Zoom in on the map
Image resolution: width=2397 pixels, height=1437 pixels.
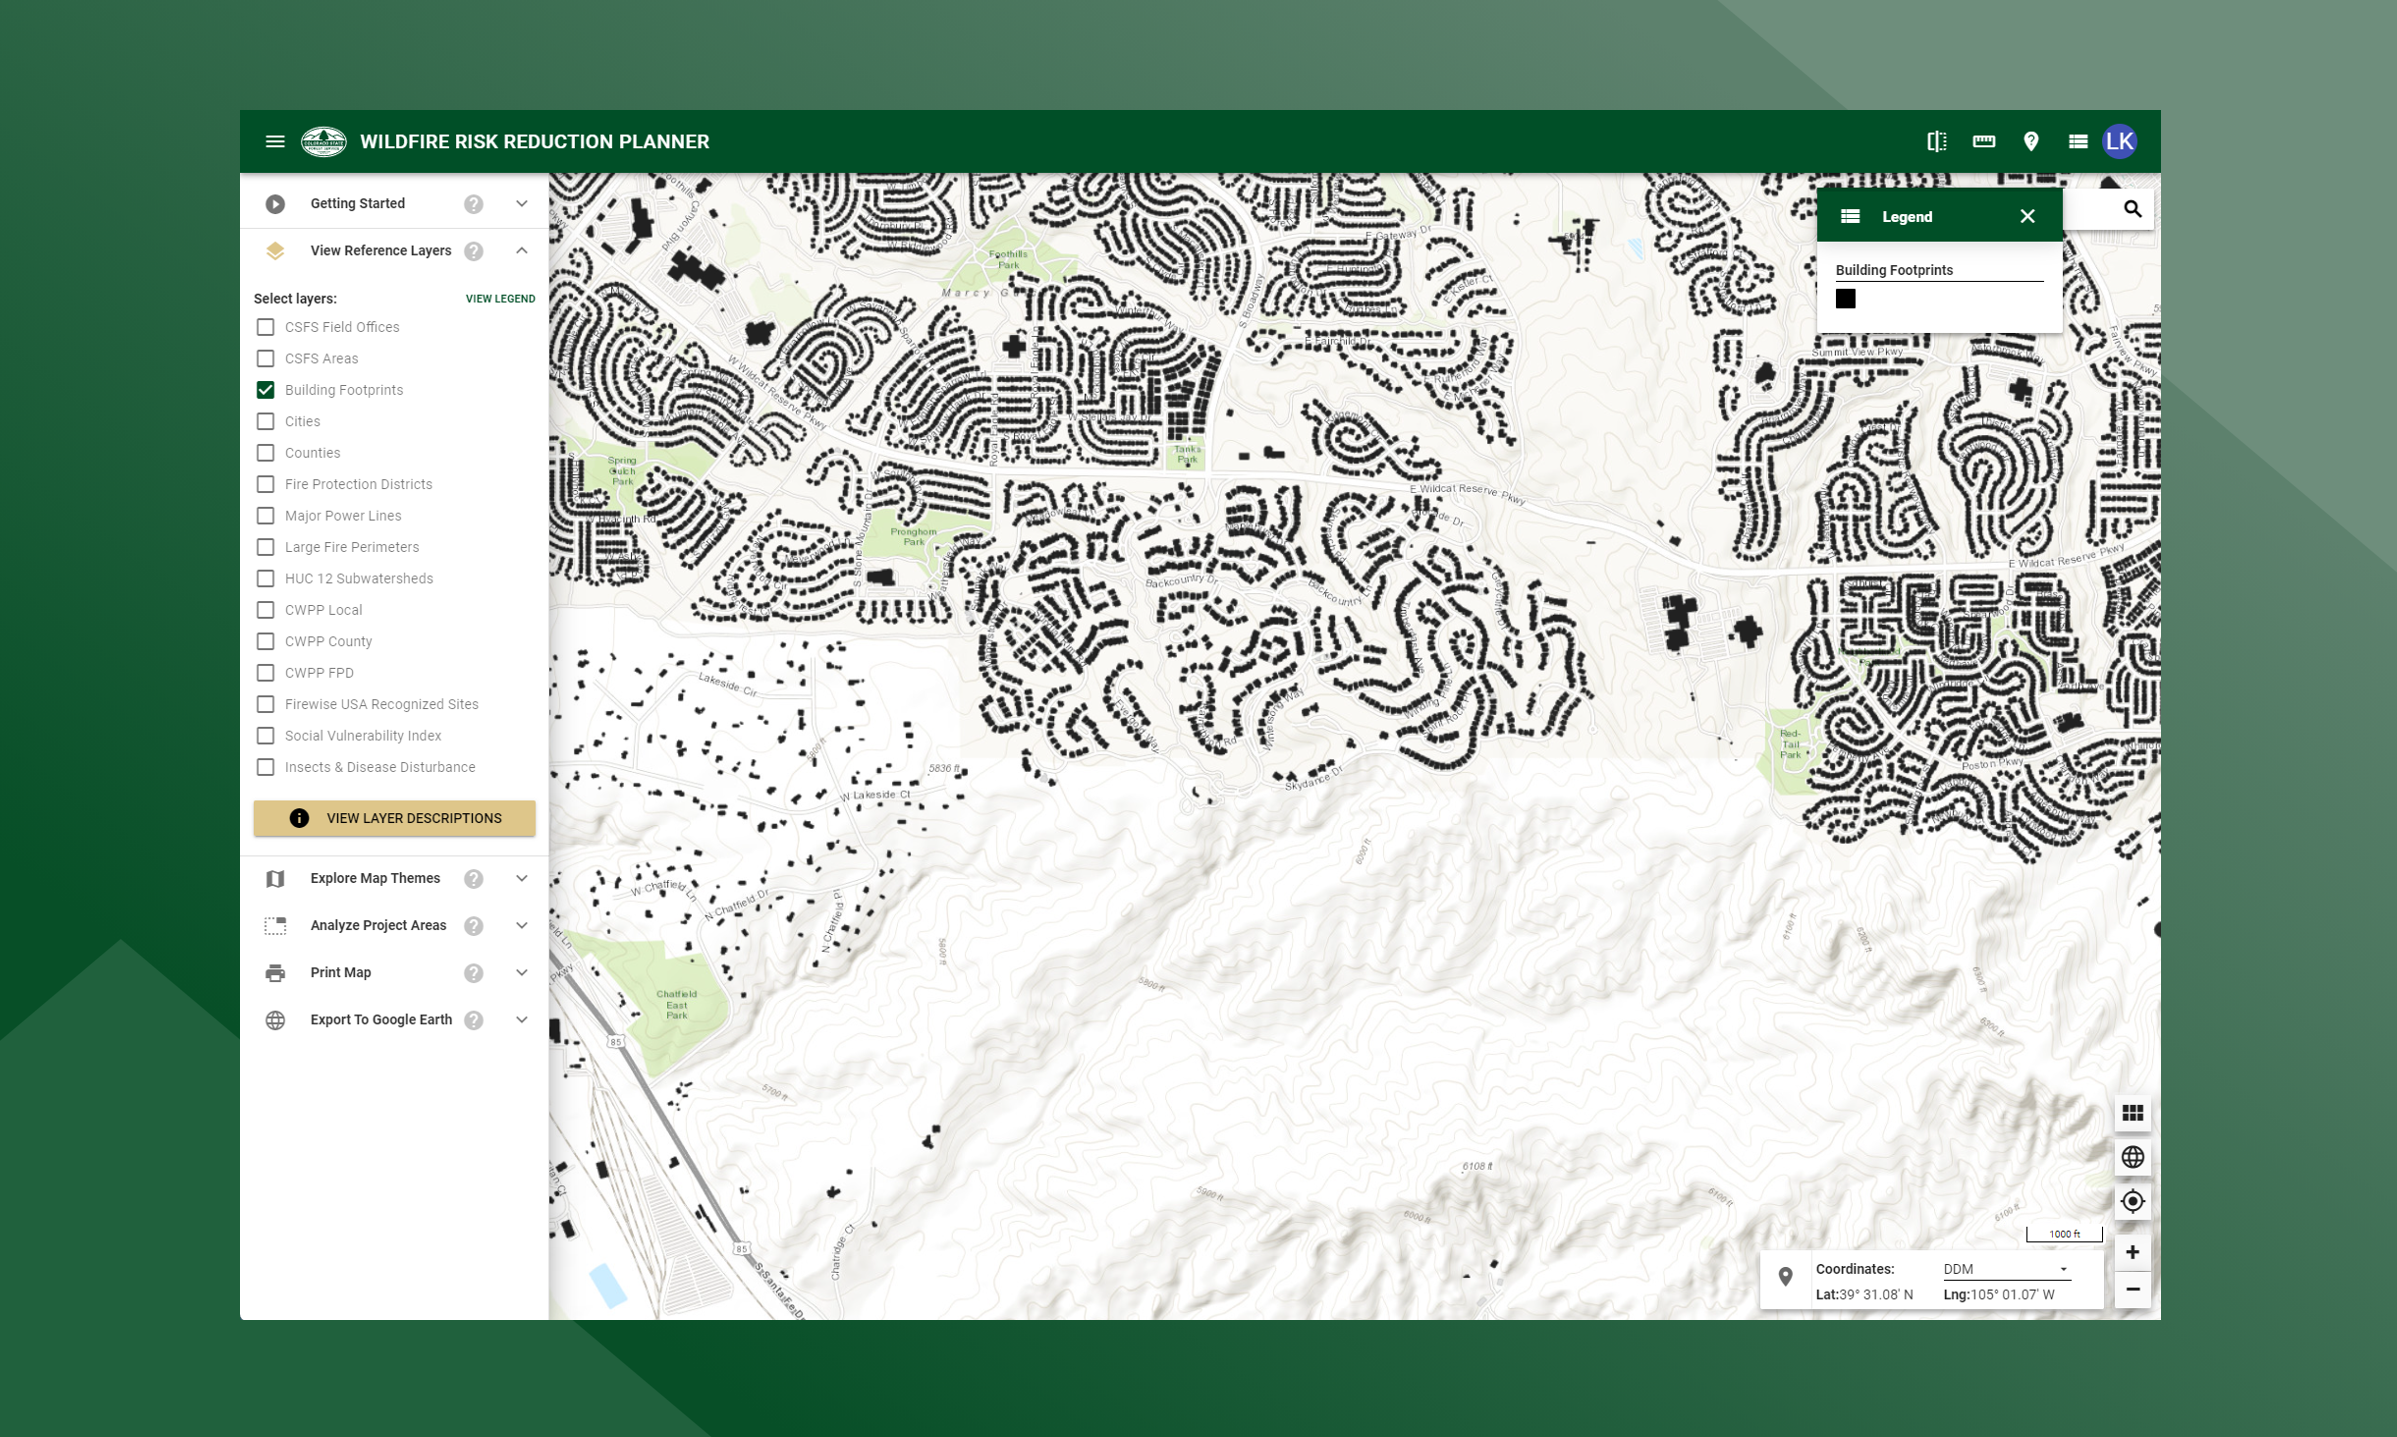click(x=2132, y=1252)
